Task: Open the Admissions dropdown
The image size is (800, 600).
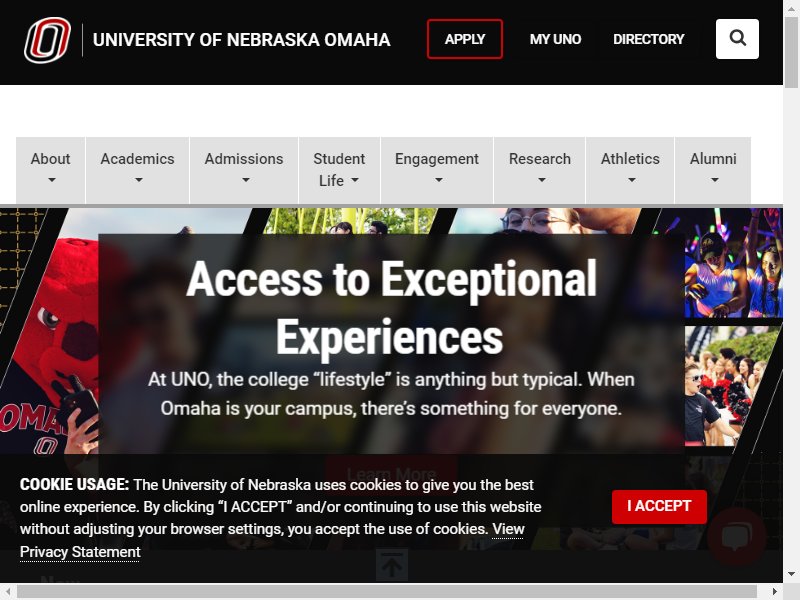Action: 244,170
